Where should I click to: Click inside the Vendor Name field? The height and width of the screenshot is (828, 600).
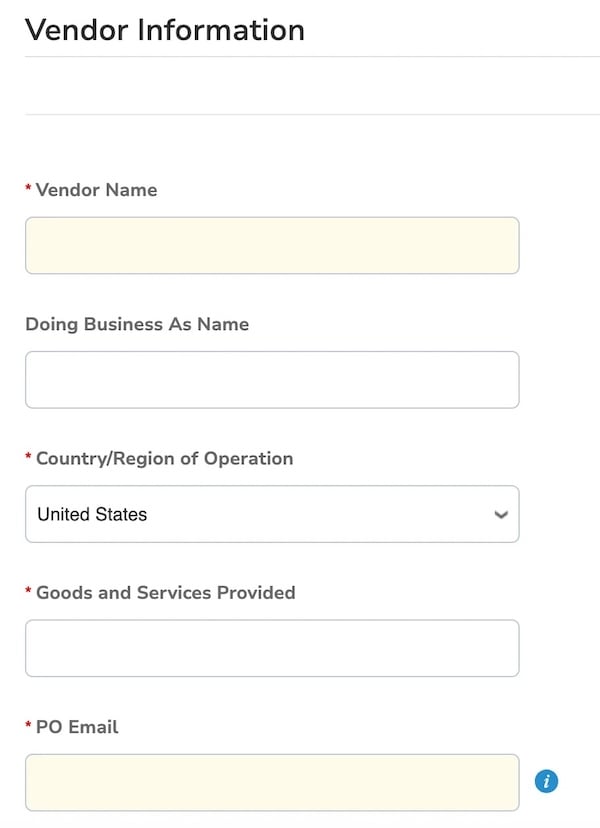[272, 245]
